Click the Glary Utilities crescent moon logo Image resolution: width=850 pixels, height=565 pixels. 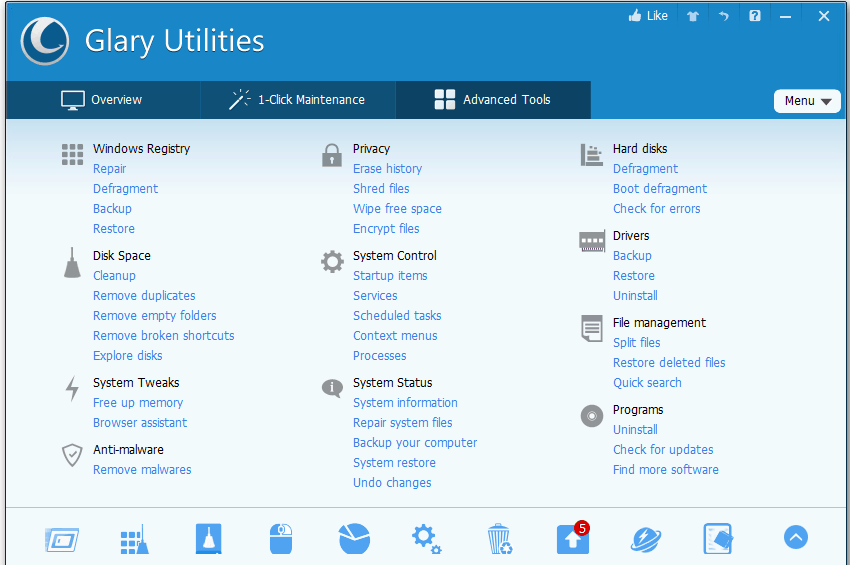tap(44, 41)
